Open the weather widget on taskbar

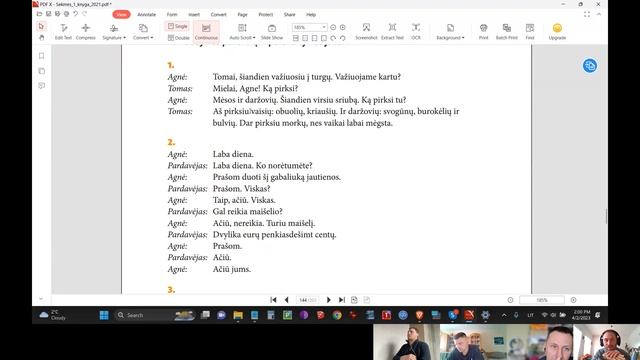tap(52, 315)
